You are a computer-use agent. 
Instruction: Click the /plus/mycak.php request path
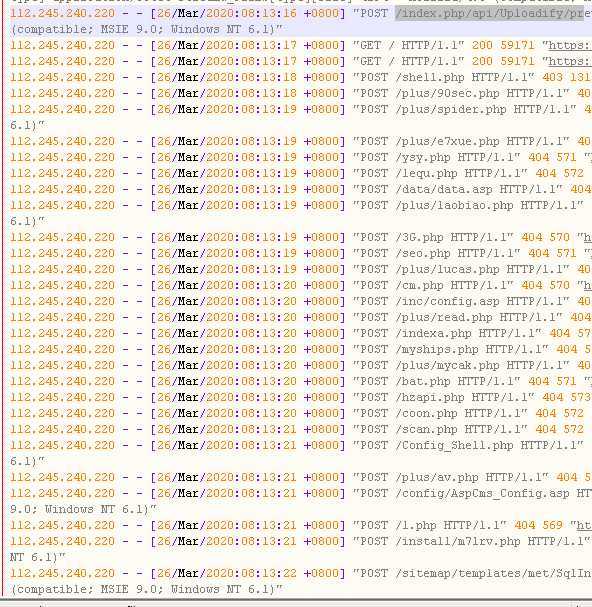[x=447, y=365]
